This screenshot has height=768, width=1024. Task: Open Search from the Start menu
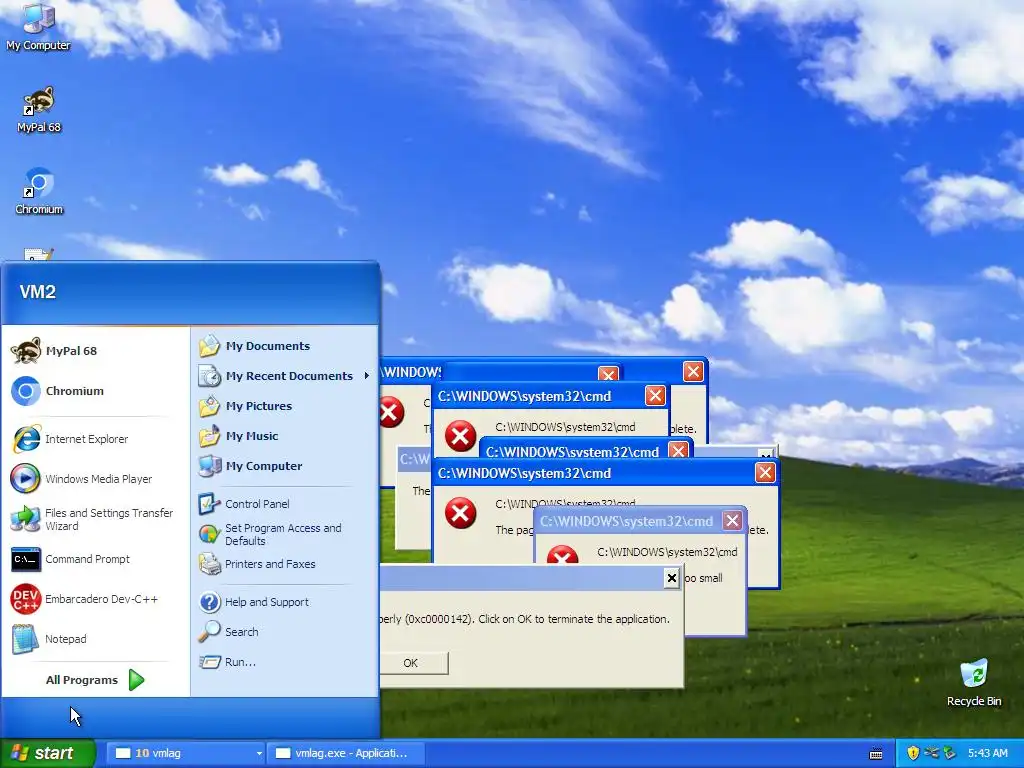pos(284,632)
